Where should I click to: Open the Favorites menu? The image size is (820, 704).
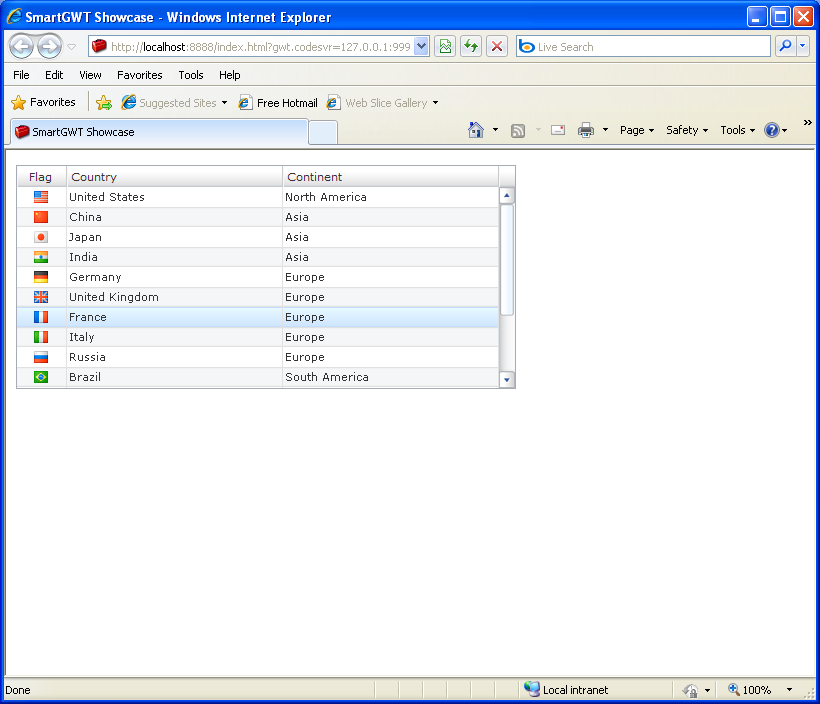[x=140, y=75]
